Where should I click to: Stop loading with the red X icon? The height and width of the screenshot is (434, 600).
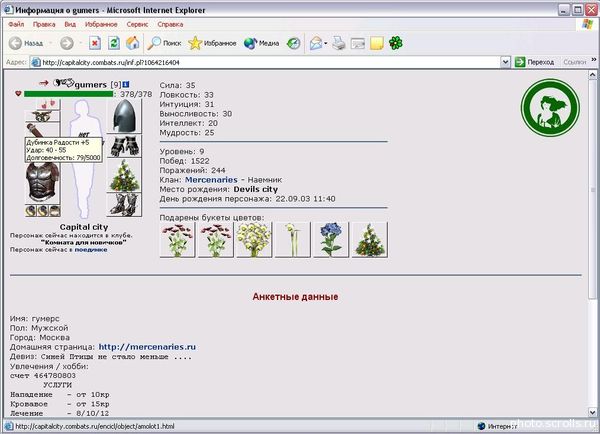point(95,43)
